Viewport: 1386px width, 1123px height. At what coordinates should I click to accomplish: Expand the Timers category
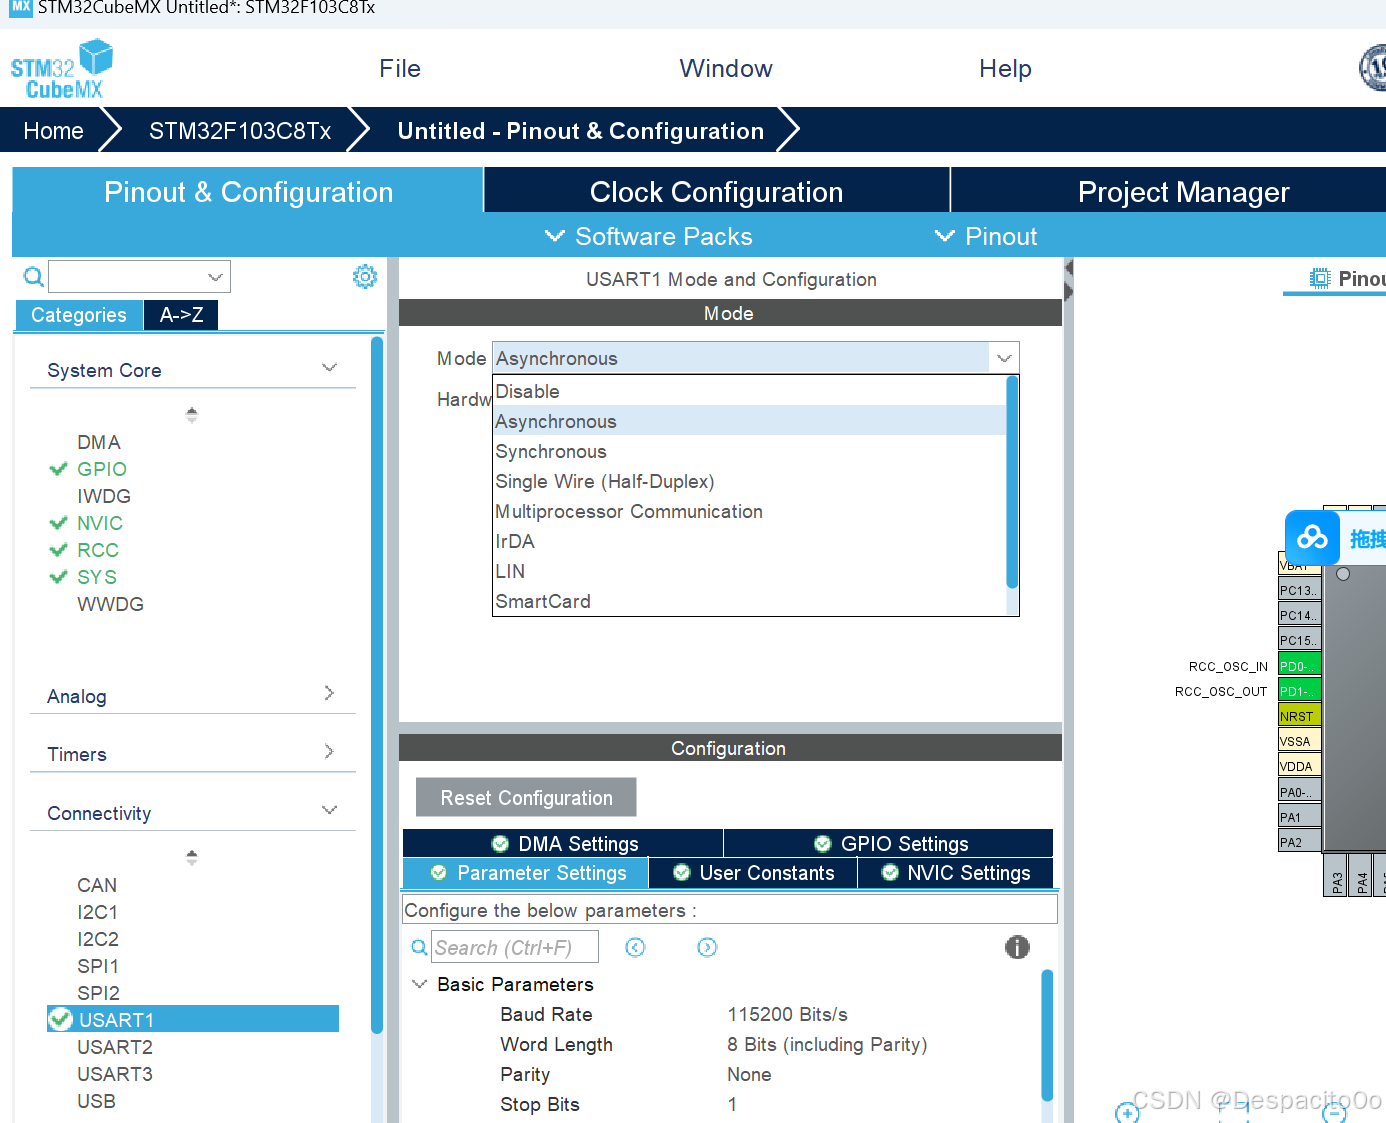coord(329,751)
